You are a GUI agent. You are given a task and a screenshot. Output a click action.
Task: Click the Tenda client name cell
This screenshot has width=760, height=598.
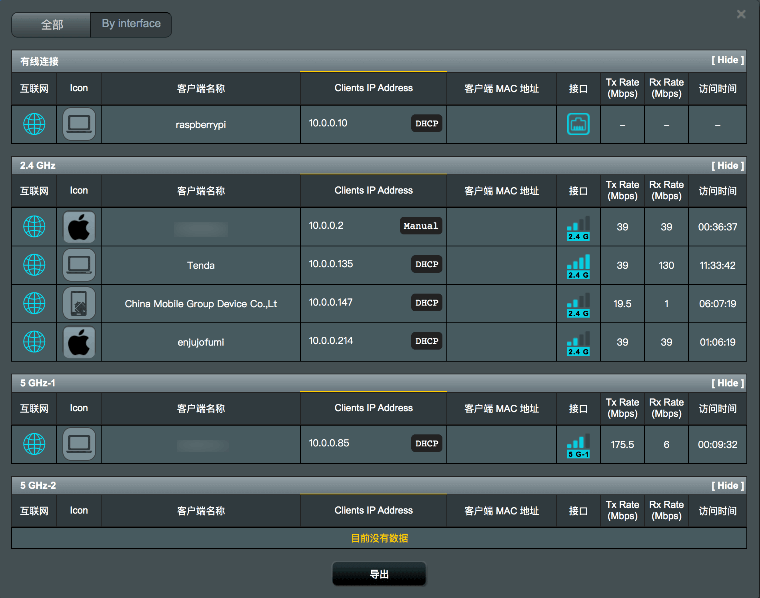tap(200, 265)
